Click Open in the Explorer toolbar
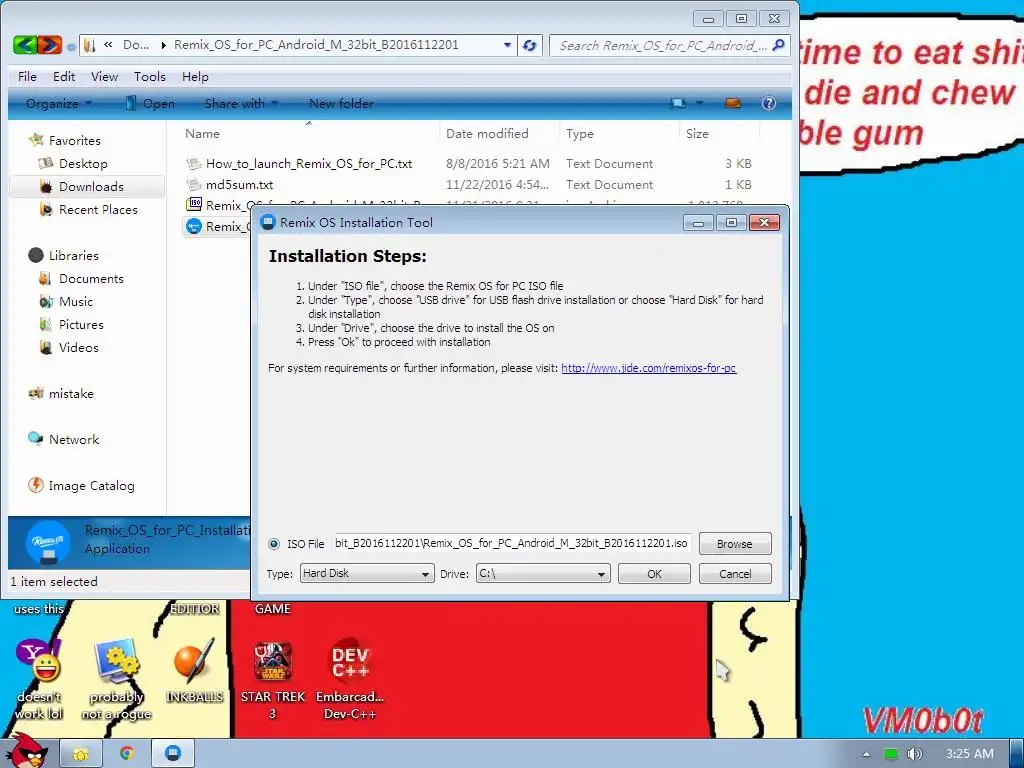Image resolution: width=1024 pixels, height=768 pixels. click(150, 103)
